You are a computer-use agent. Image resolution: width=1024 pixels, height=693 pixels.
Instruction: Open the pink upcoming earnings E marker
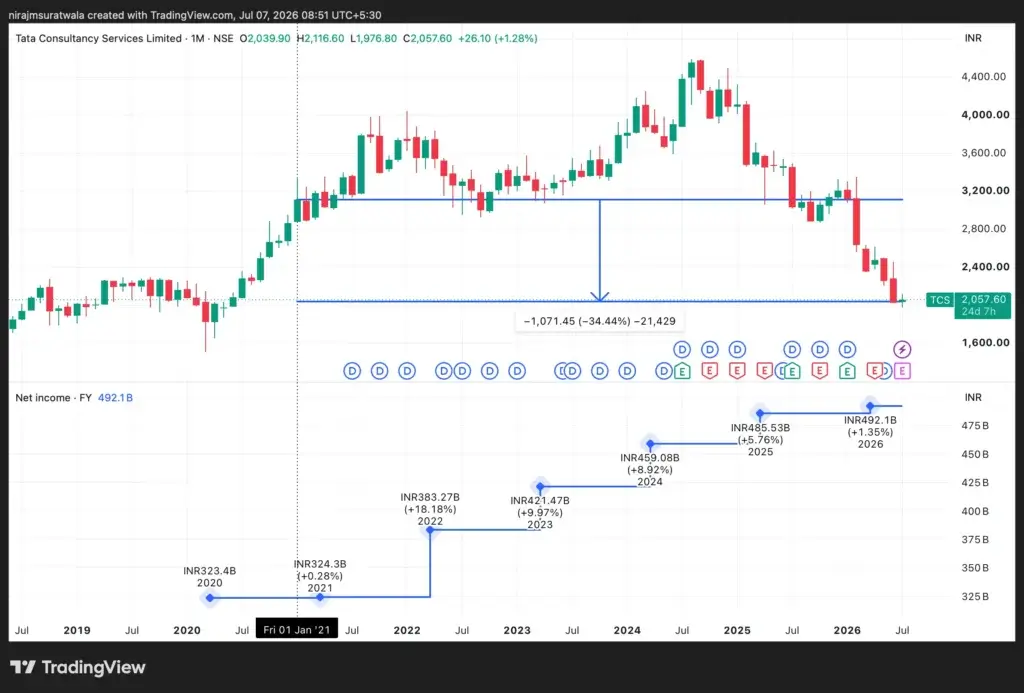point(902,371)
